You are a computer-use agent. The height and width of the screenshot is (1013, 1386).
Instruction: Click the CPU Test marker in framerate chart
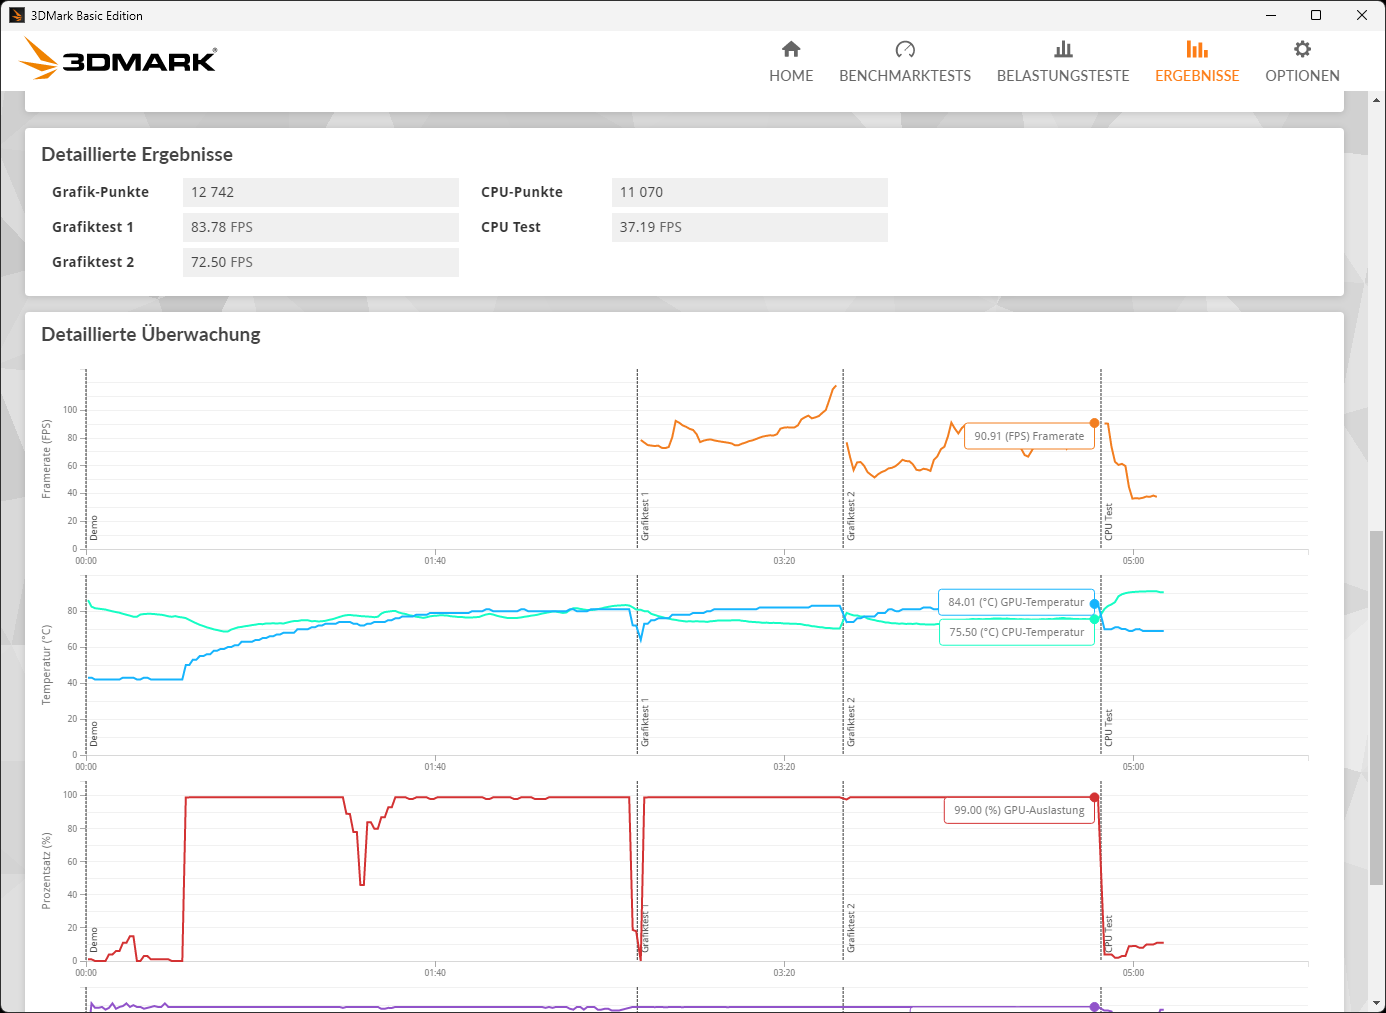1108,522
